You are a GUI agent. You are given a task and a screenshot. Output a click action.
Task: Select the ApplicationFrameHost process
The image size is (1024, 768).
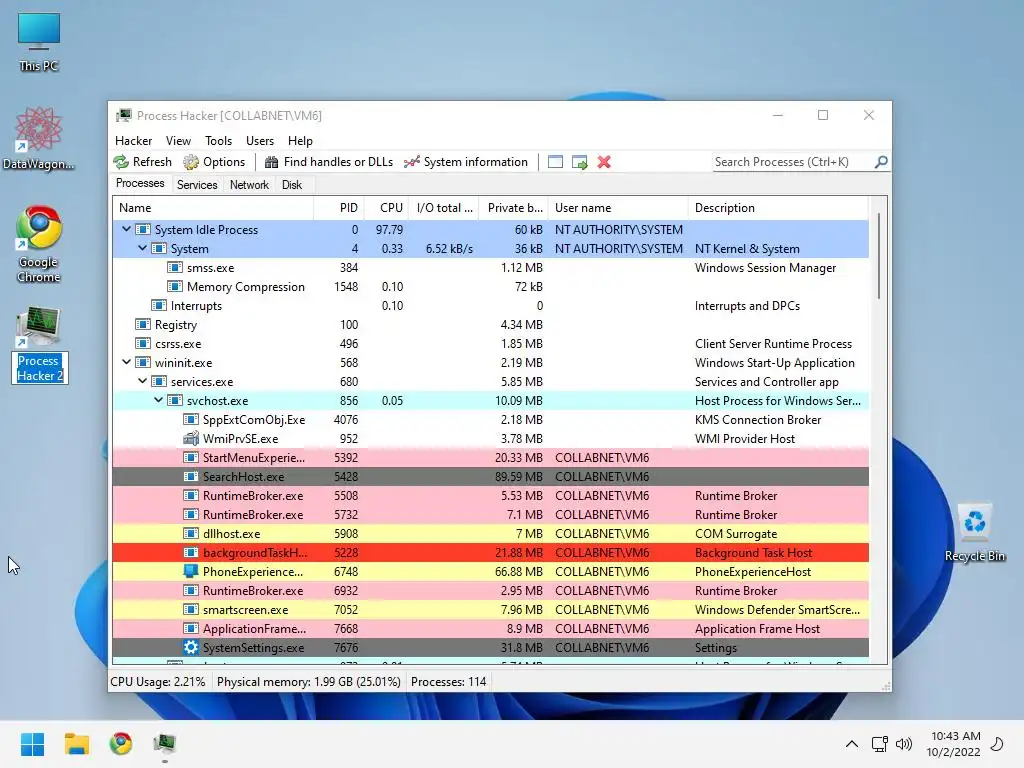(x=490, y=628)
